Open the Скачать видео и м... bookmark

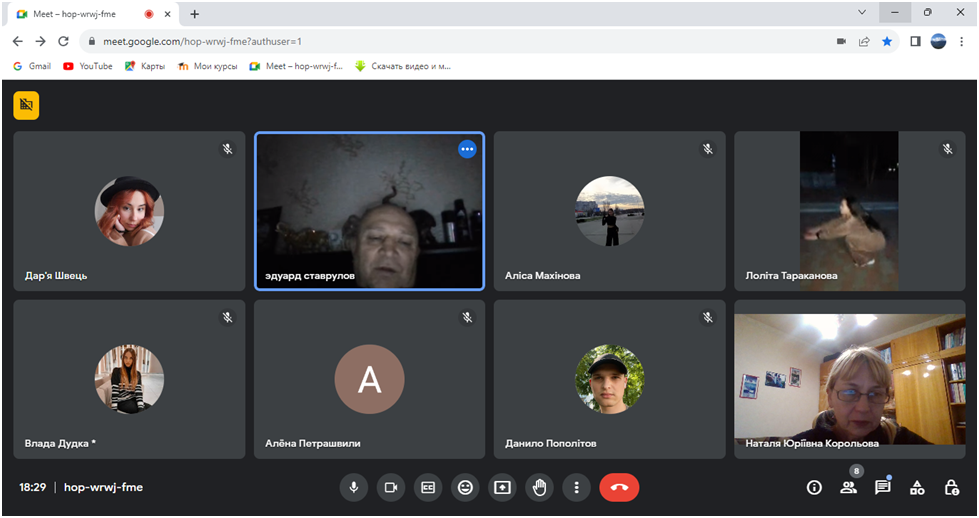pyautogui.click(x=403, y=66)
